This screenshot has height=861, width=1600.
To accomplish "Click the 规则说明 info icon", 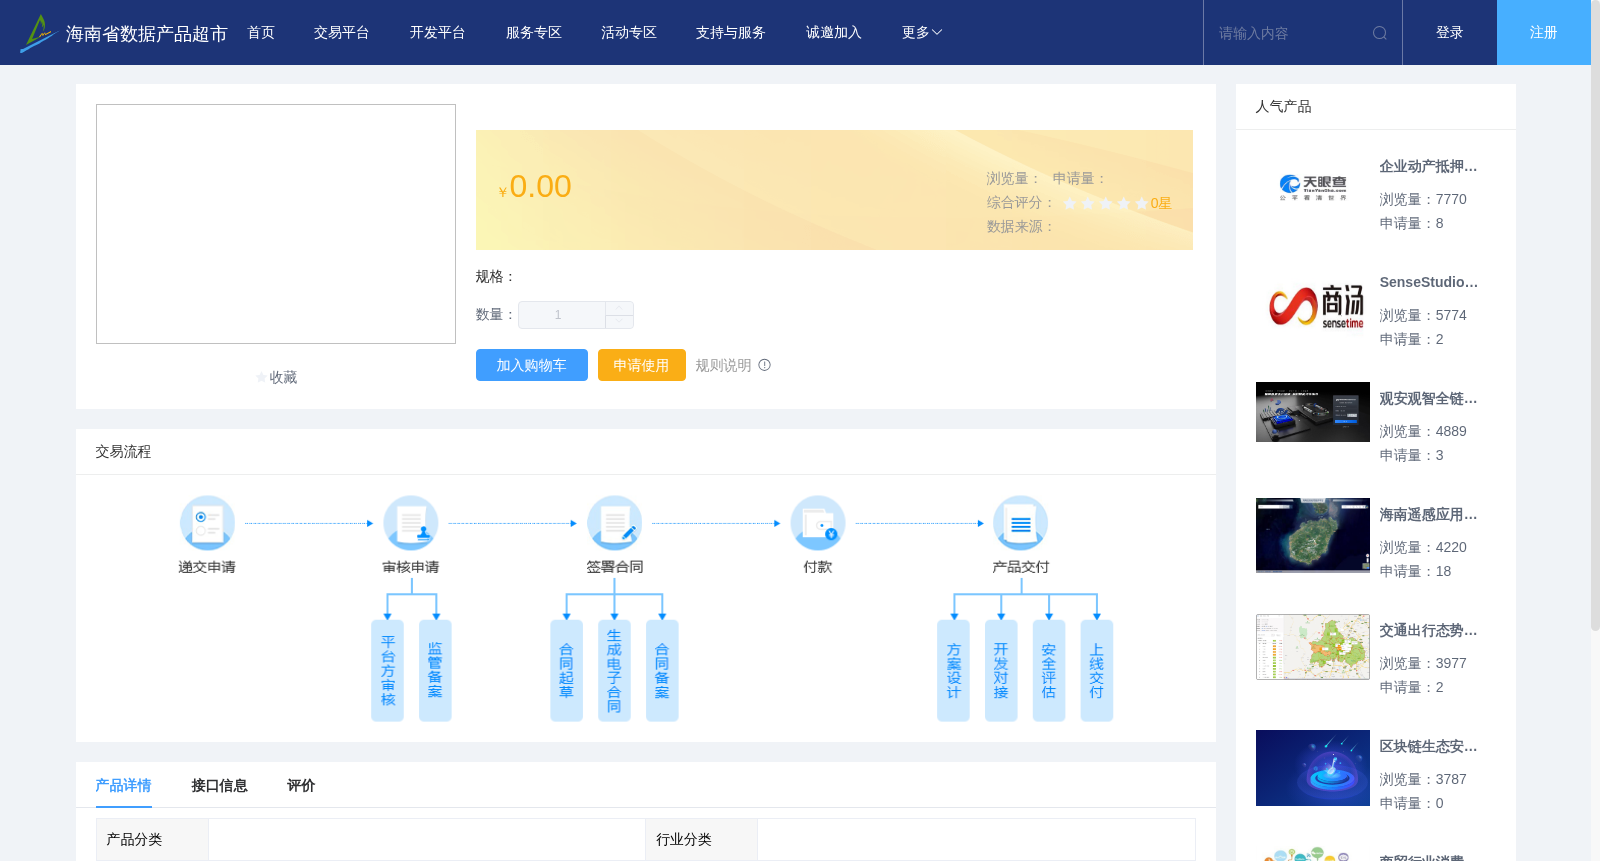I will (765, 365).
